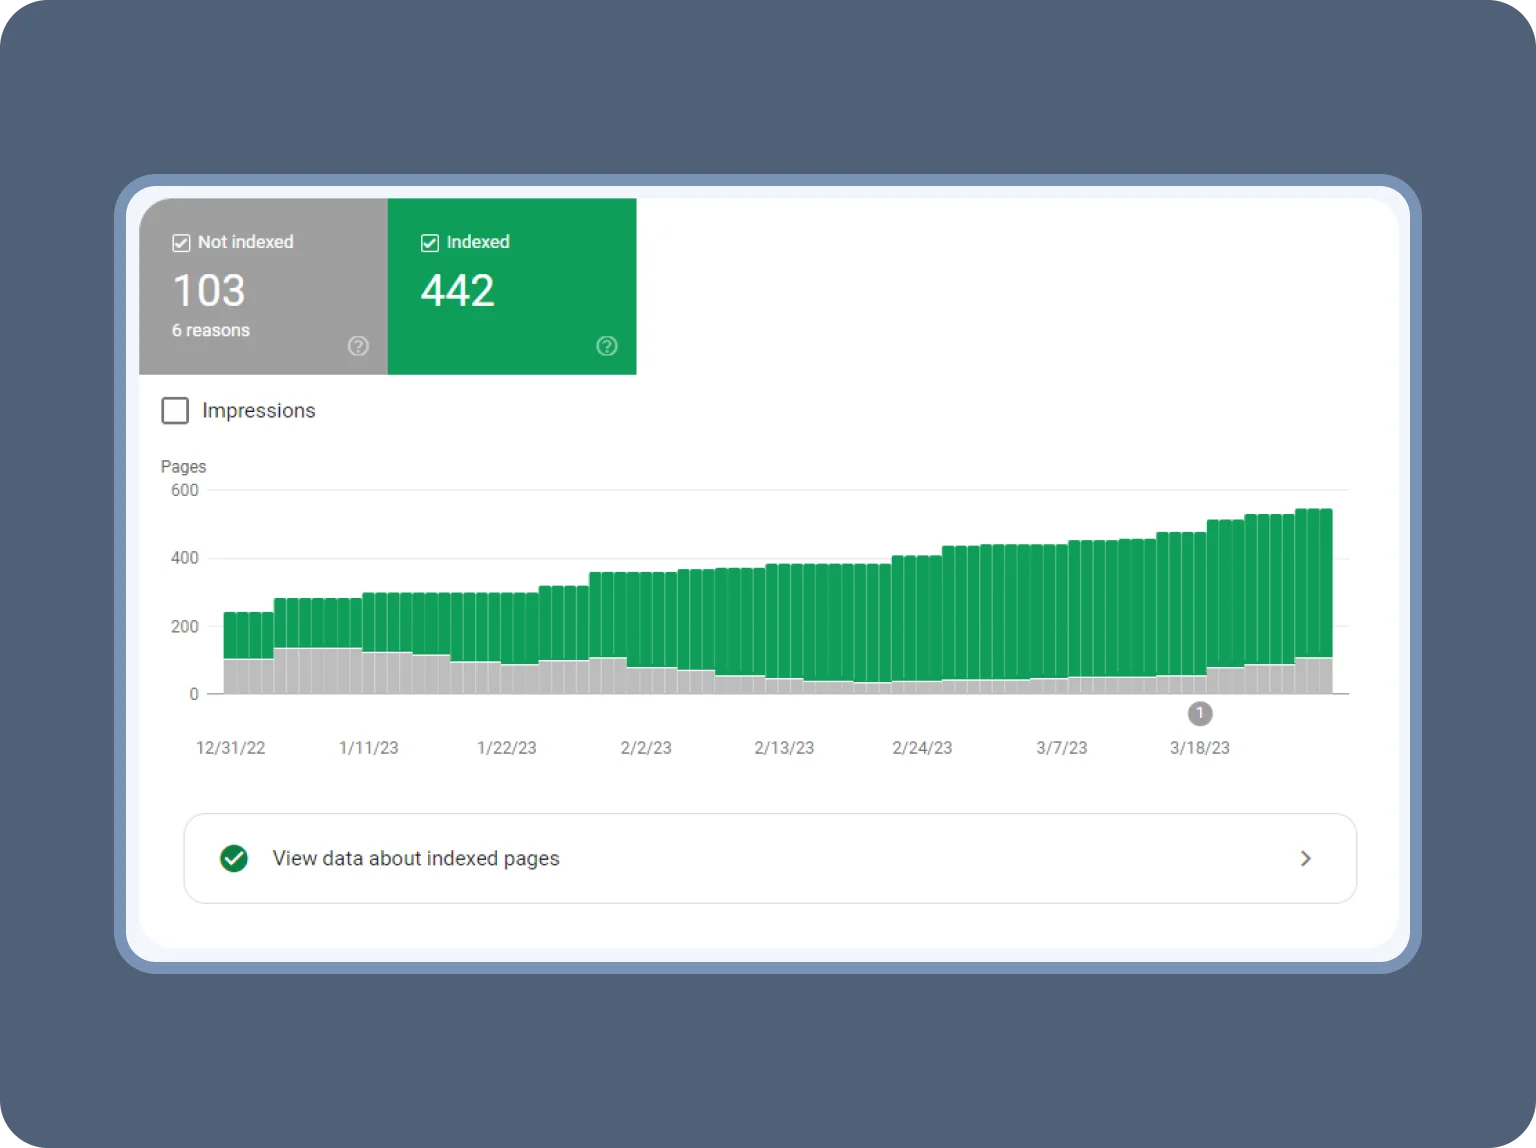Click the 103 not indexed count

tap(209, 291)
